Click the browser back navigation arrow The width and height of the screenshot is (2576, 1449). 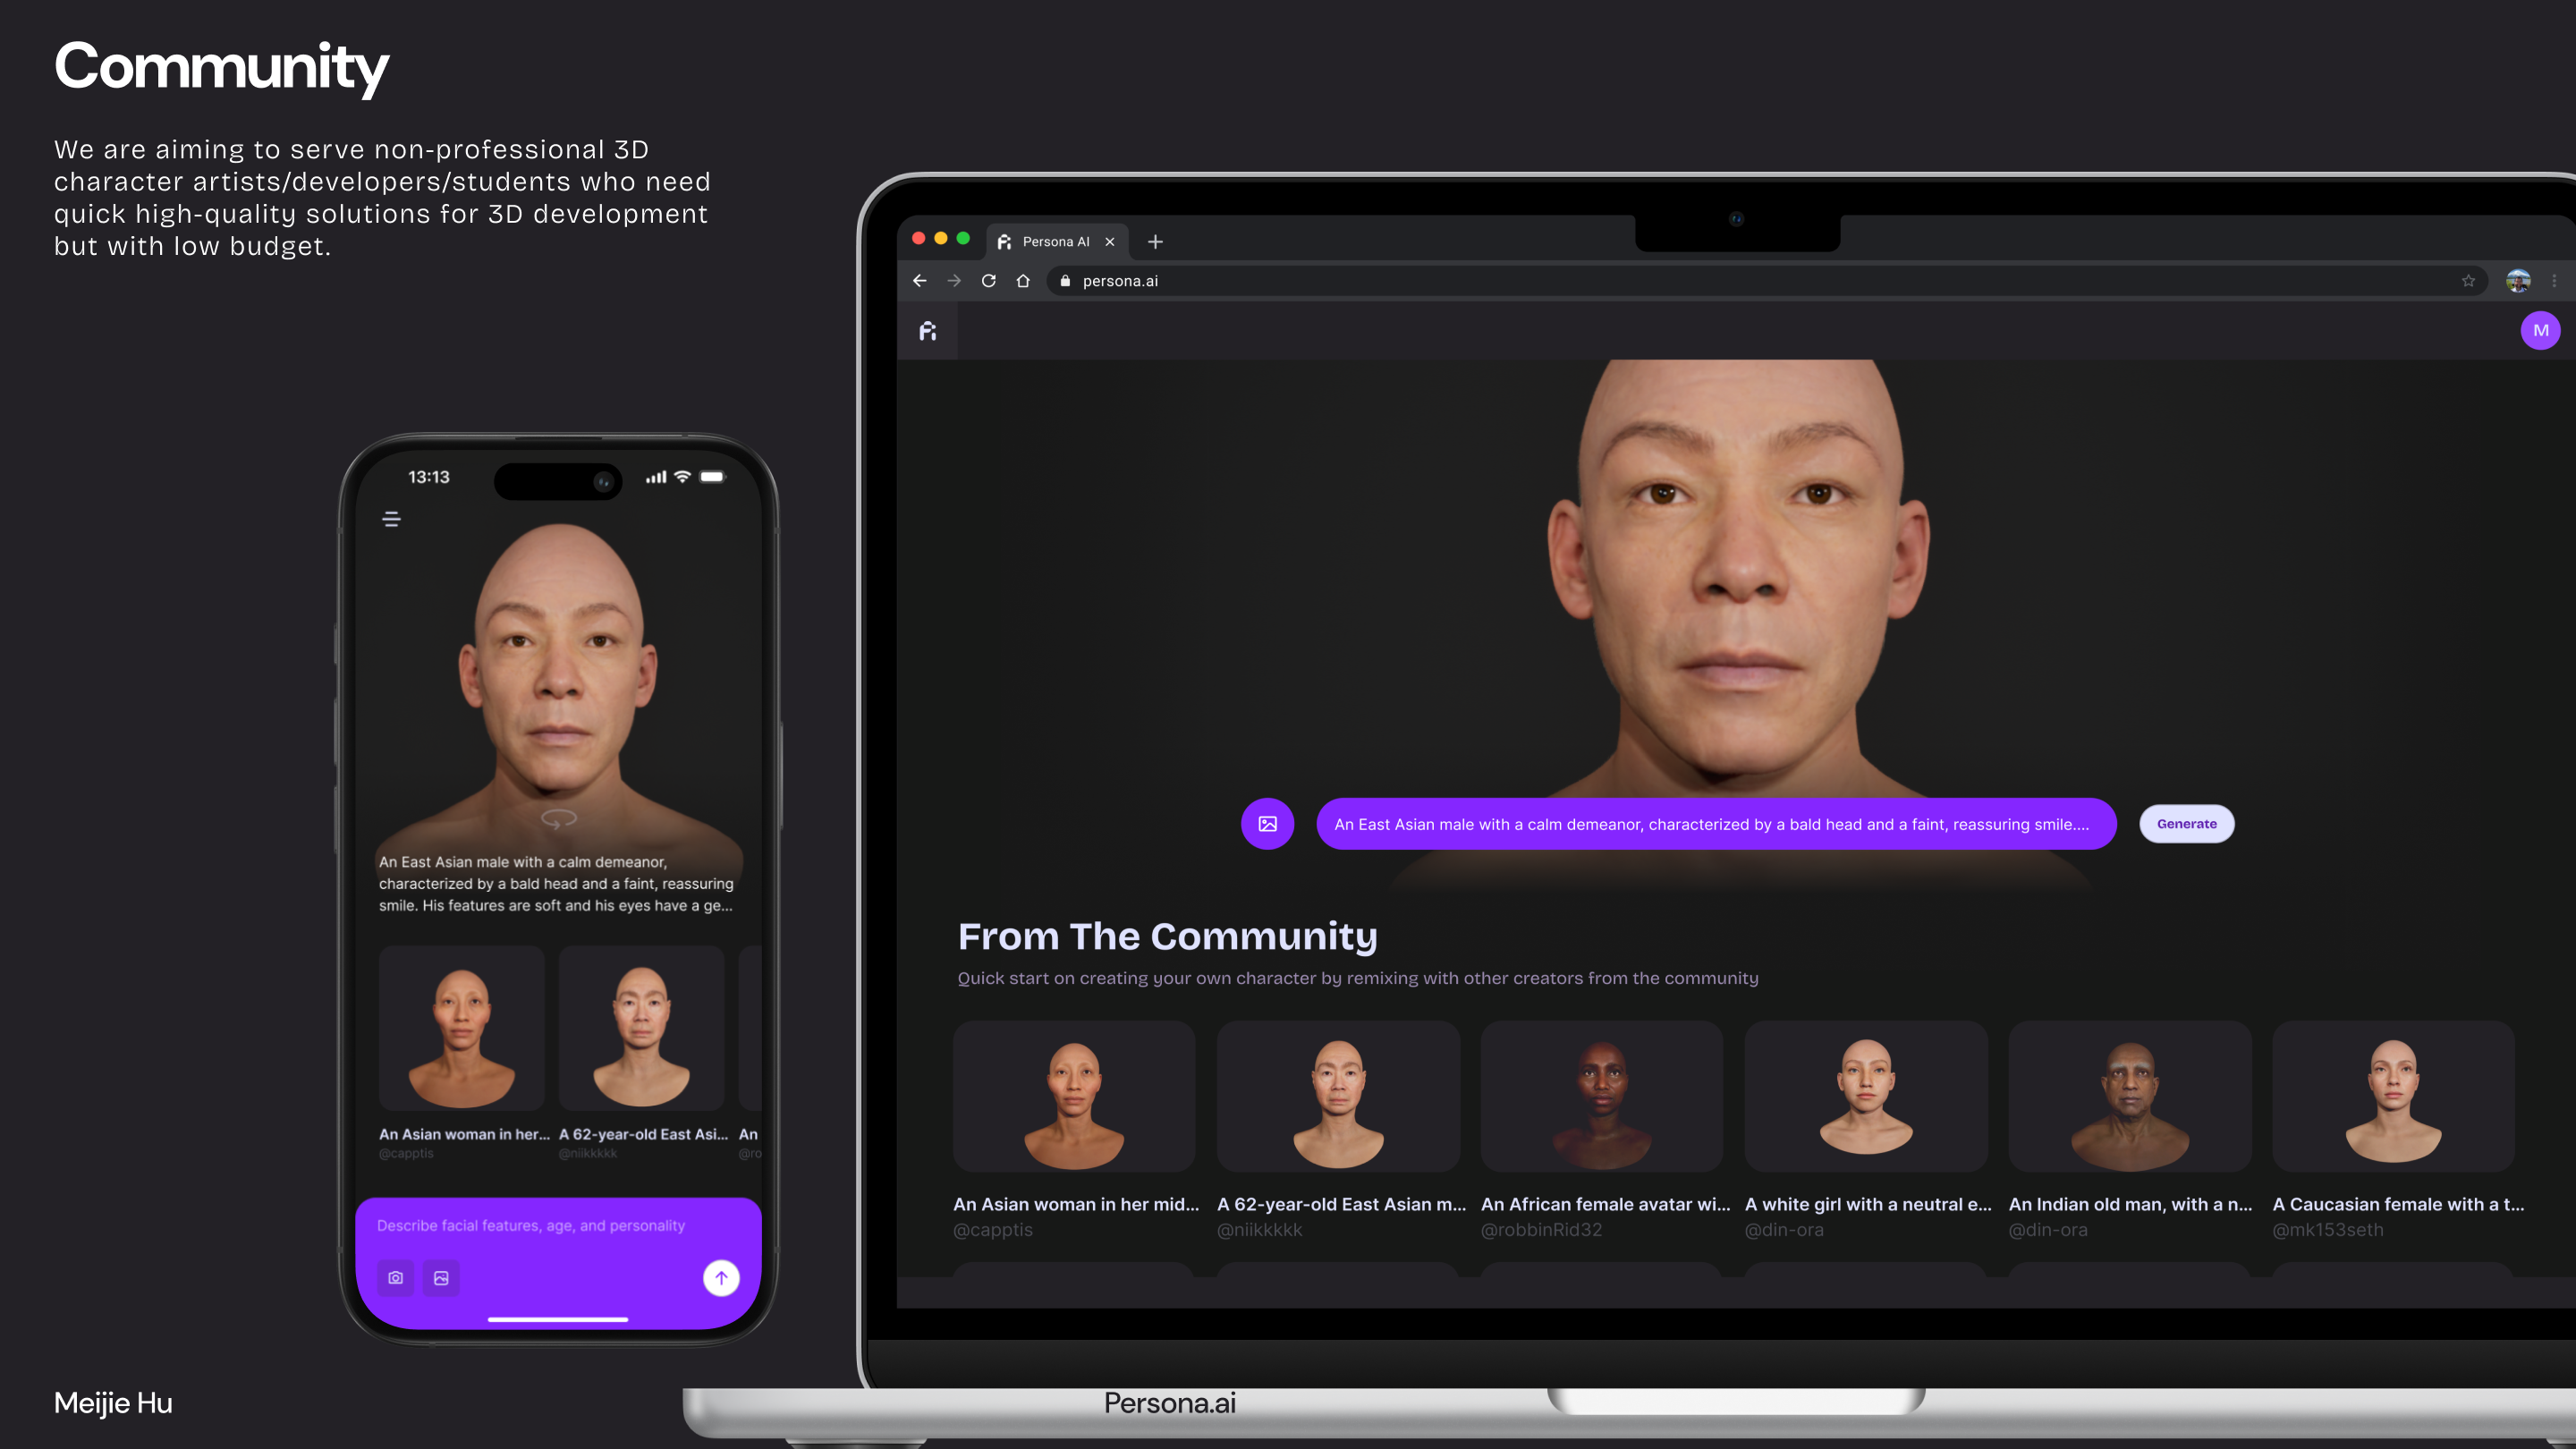tap(919, 281)
